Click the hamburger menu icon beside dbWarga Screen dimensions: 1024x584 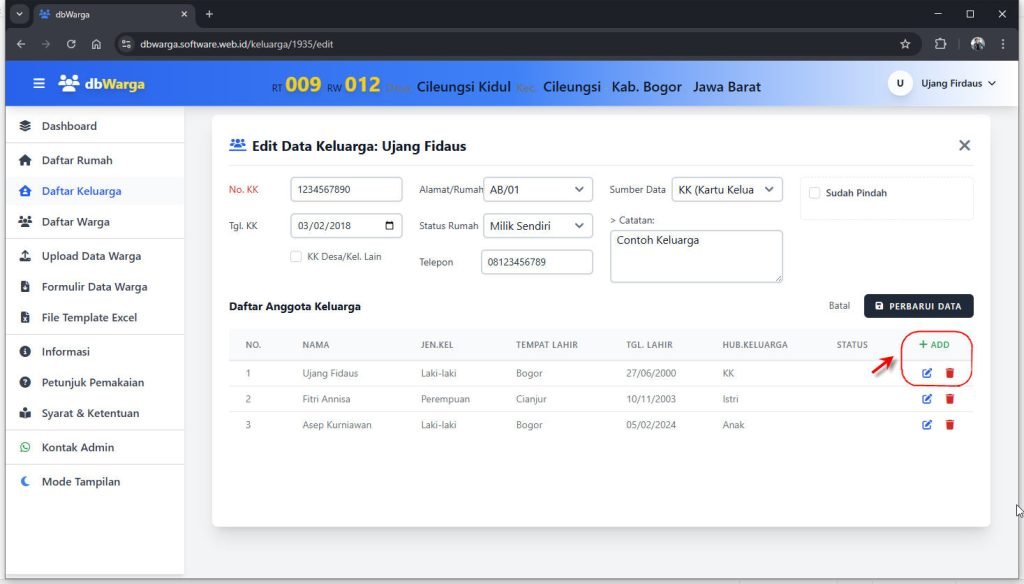(39, 84)
